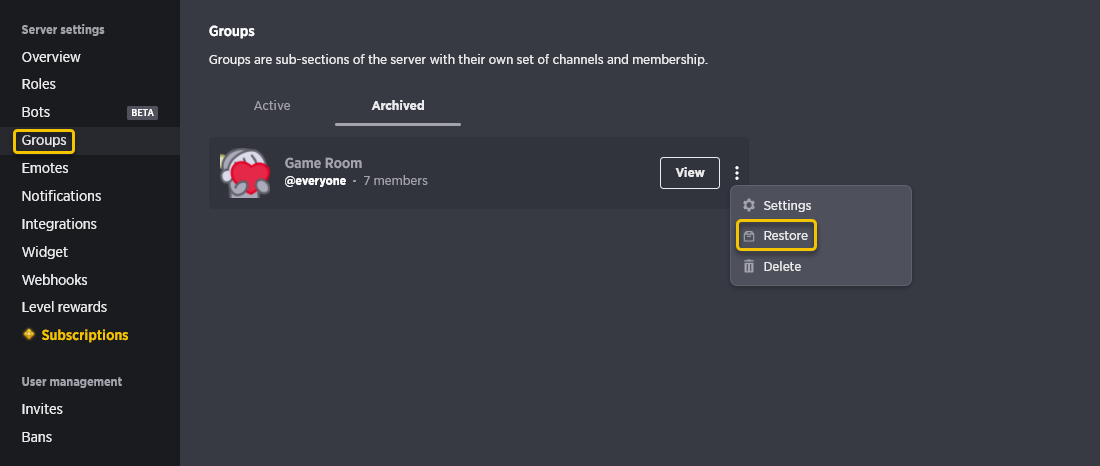Switch to the Active tab
Viewport: 1100px width, 466px height.
click(271, 106)
